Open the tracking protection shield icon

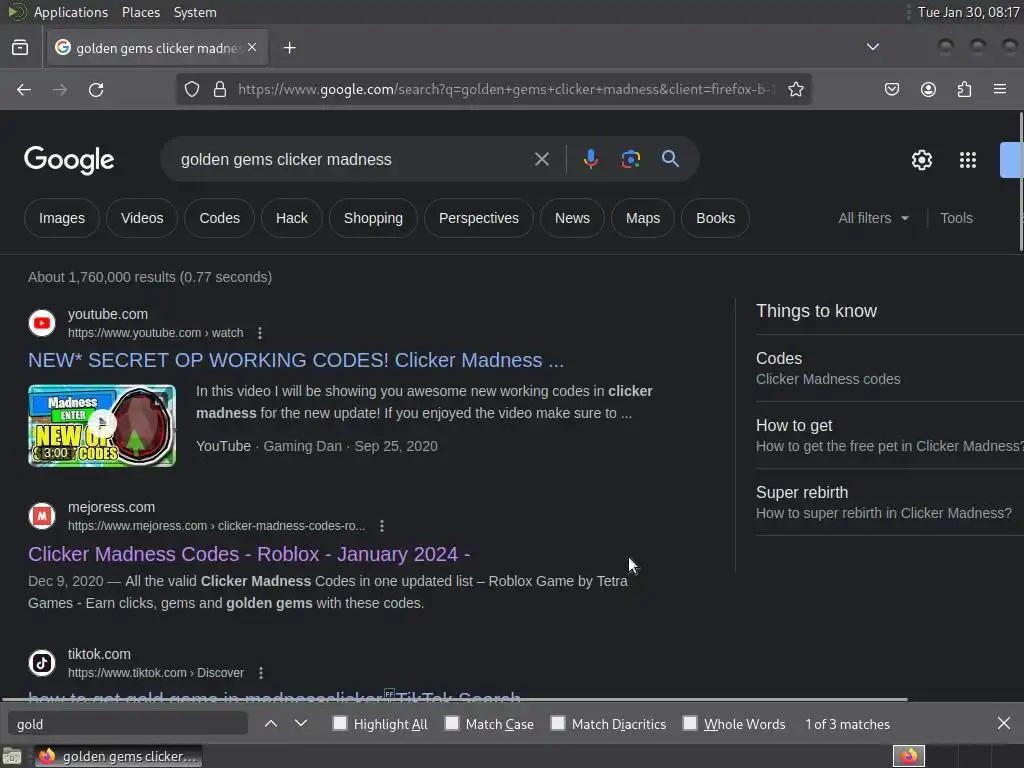[x=191, y=89]
